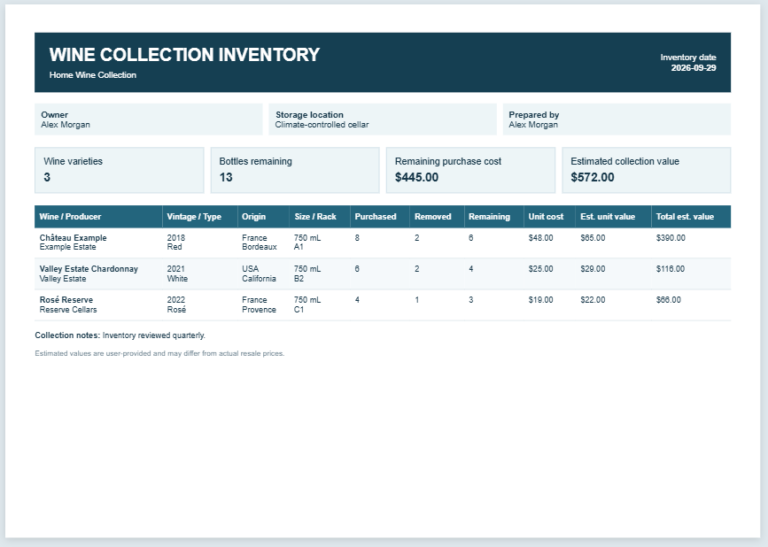Image resolution: width=768 pixels, height=547 pixels.
Task: Select the $66.00 total estimated value
Action: [668, 300]
